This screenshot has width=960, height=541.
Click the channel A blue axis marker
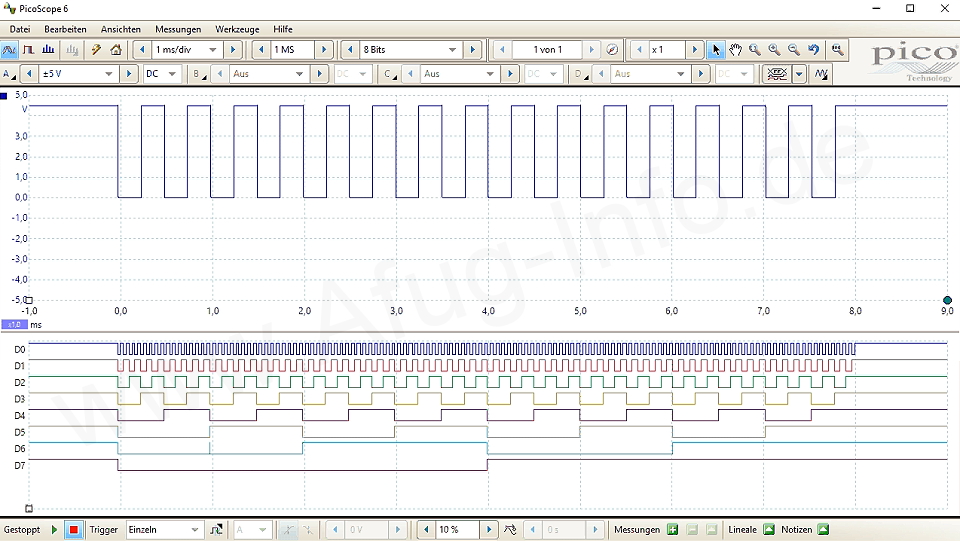click(x=4, y=95)
